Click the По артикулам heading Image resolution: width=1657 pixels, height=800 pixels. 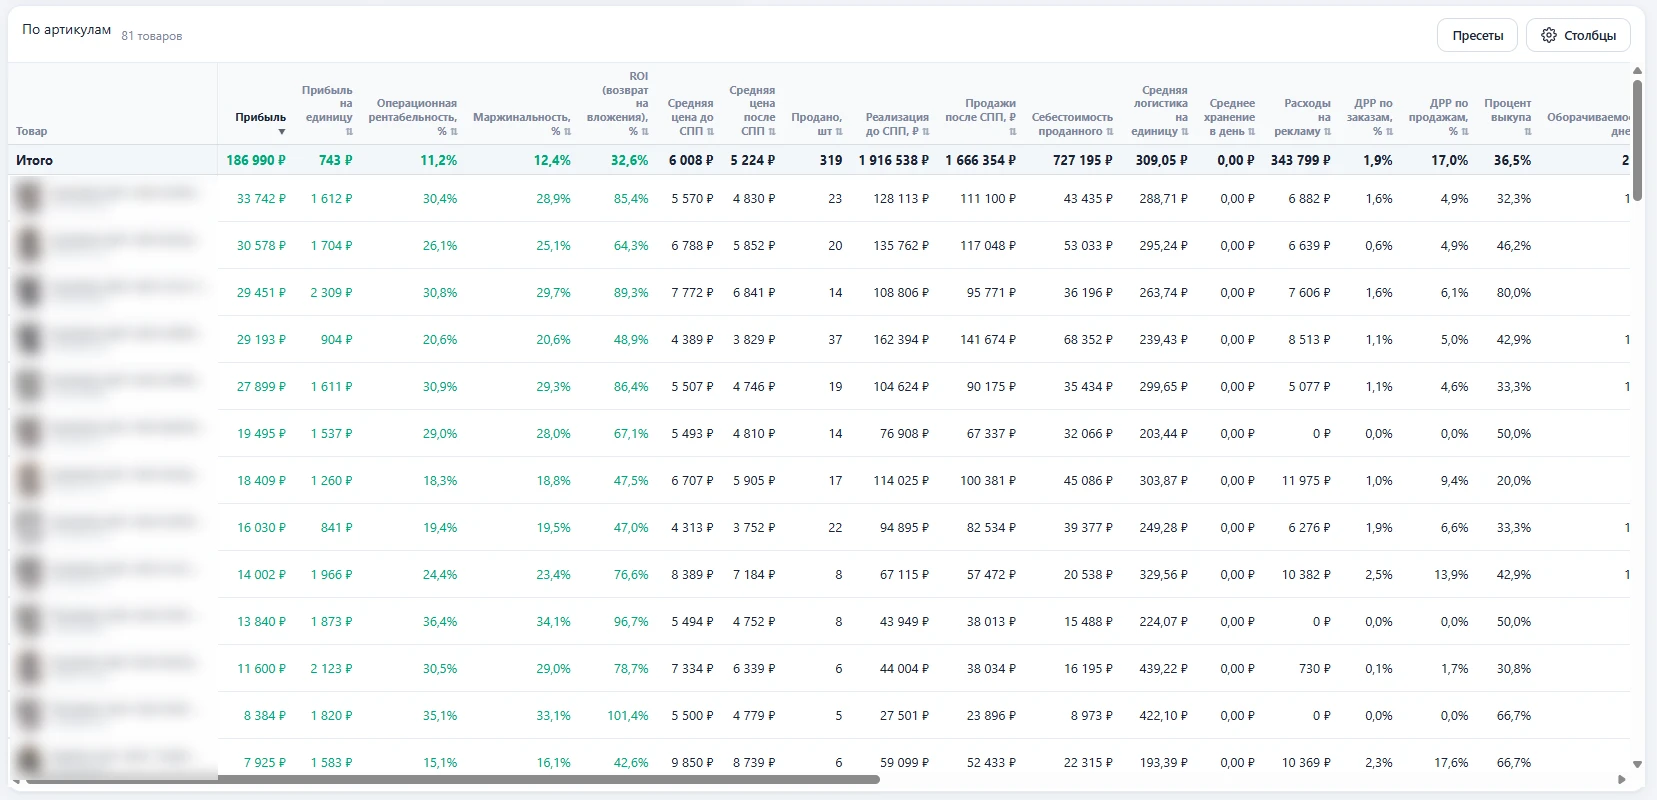coord(67,30)
